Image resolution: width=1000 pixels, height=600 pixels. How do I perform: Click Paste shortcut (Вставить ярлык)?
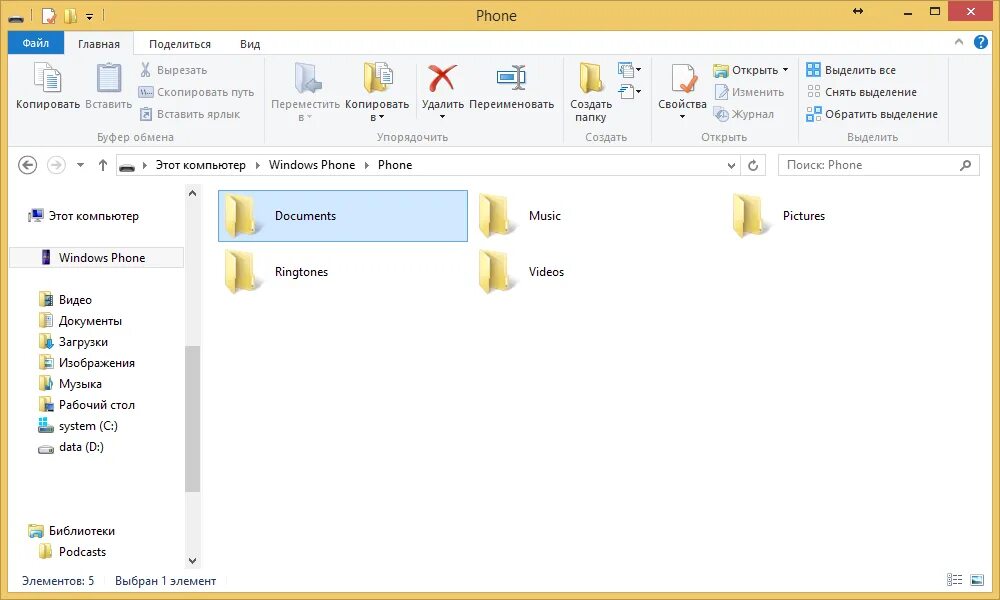(190, 114)
